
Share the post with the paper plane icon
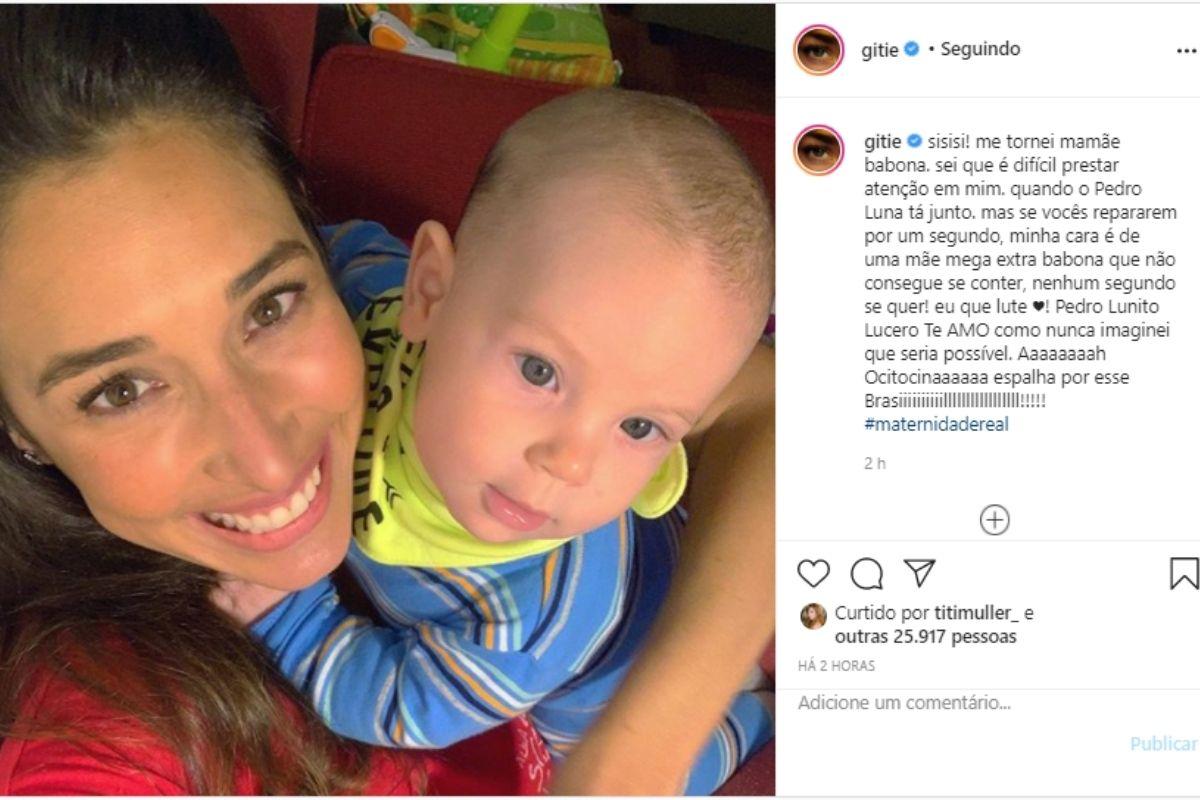pos(919,573)
